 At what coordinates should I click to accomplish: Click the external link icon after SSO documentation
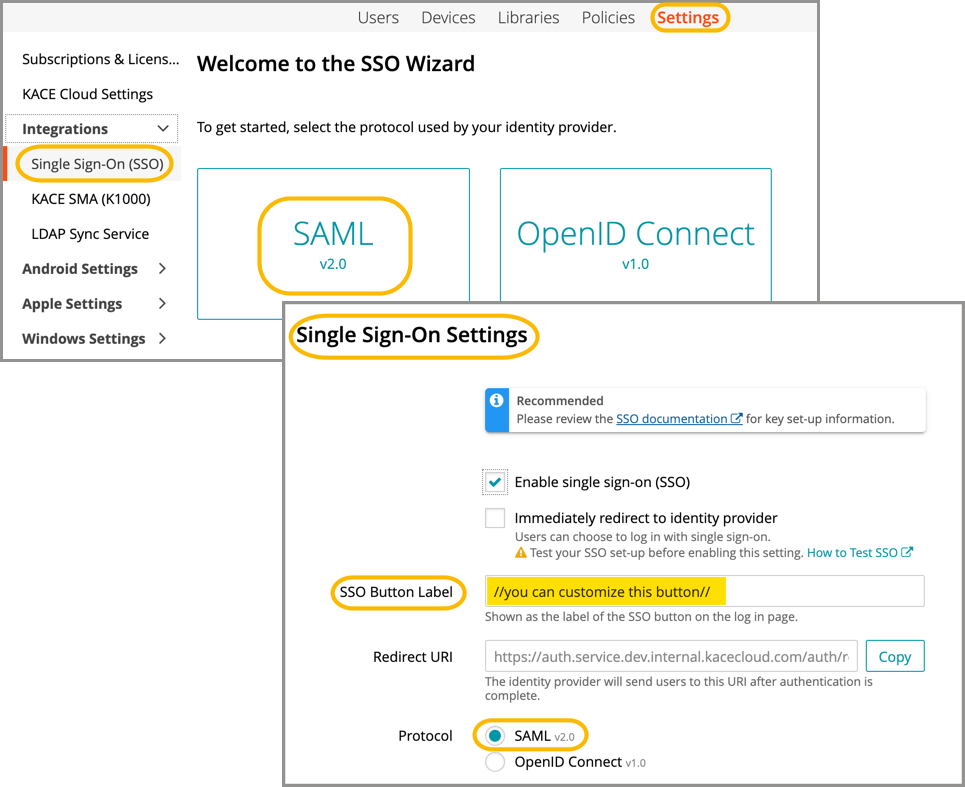pos(737,419)
